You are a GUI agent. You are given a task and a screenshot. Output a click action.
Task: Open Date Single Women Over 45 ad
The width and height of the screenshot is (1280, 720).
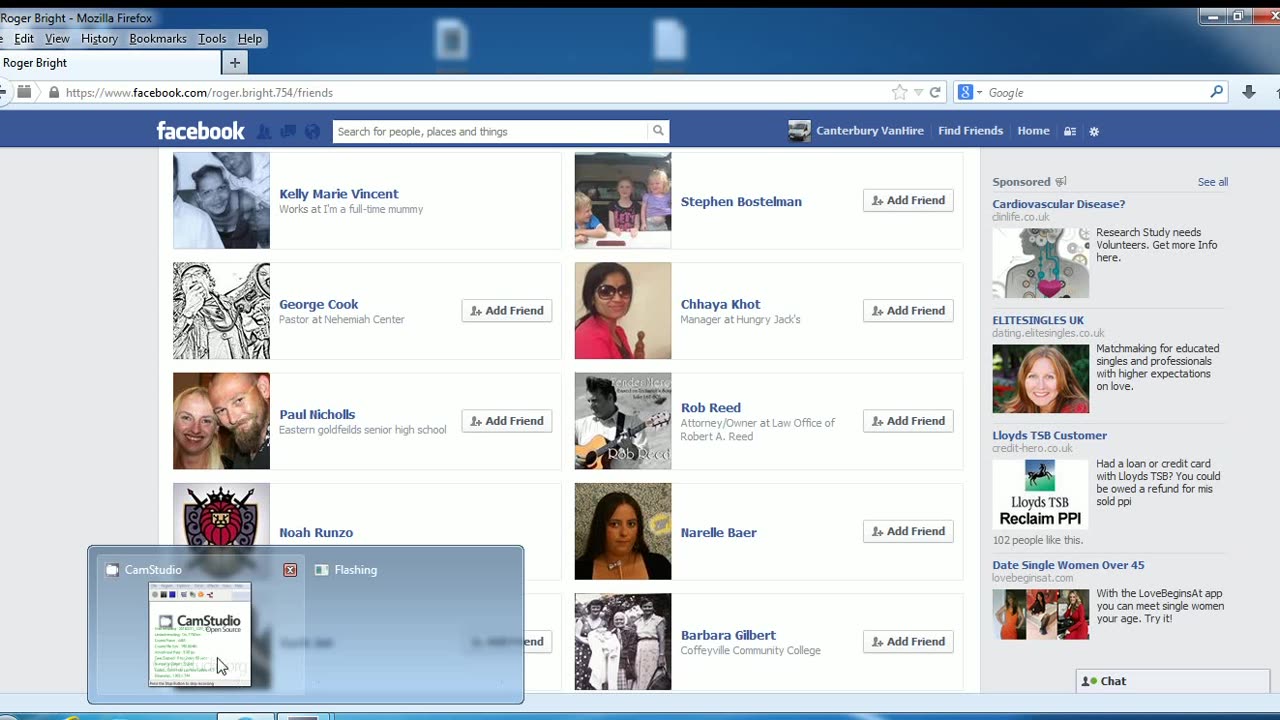1068,565
